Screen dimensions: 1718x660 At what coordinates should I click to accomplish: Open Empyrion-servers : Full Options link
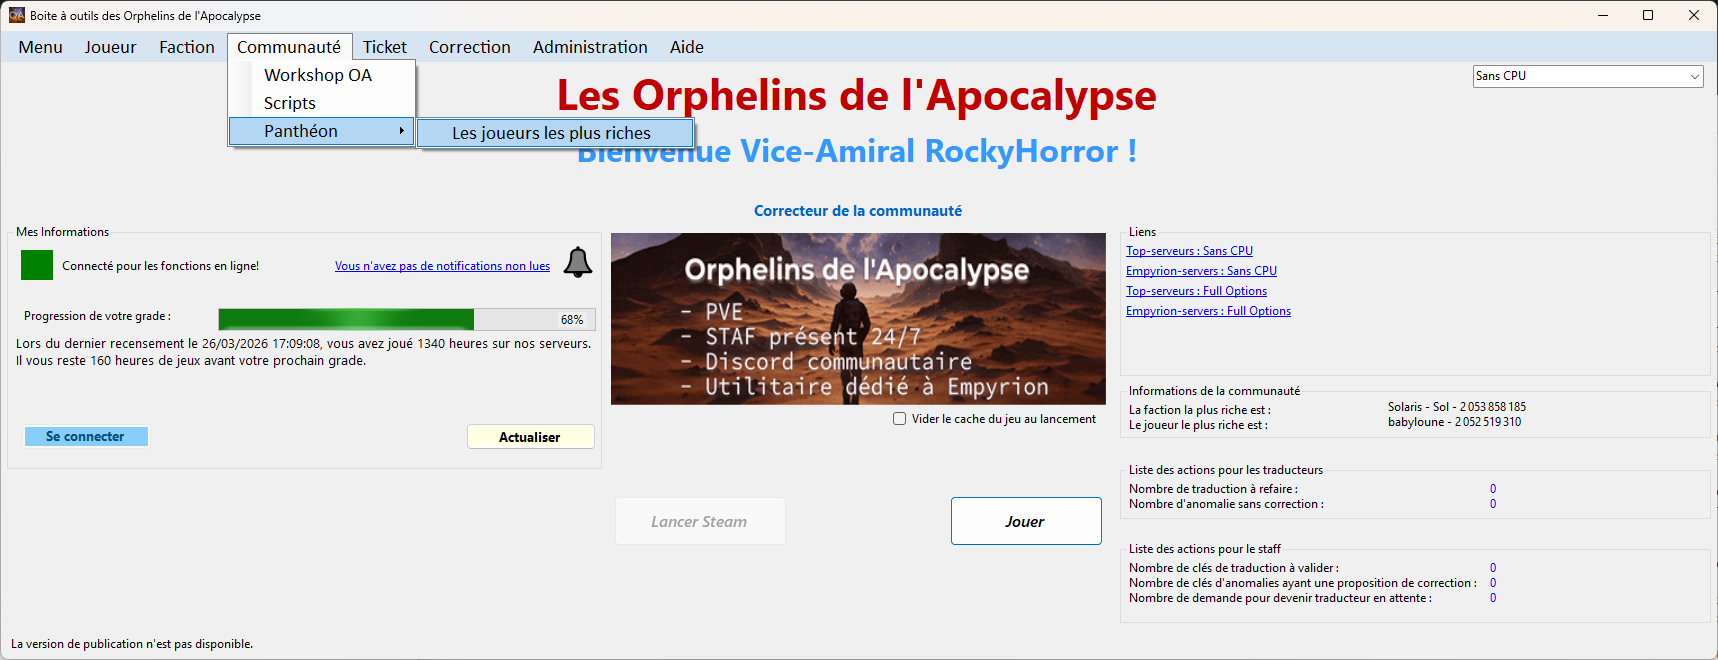tap(1208, 311)
